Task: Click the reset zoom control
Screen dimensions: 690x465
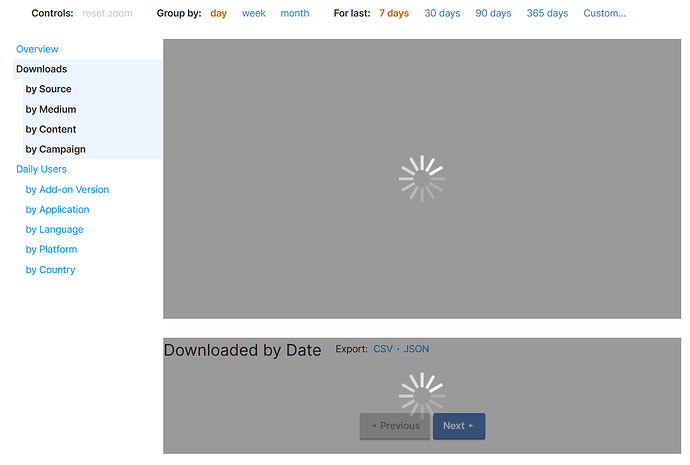Action: tap(107, 13)
